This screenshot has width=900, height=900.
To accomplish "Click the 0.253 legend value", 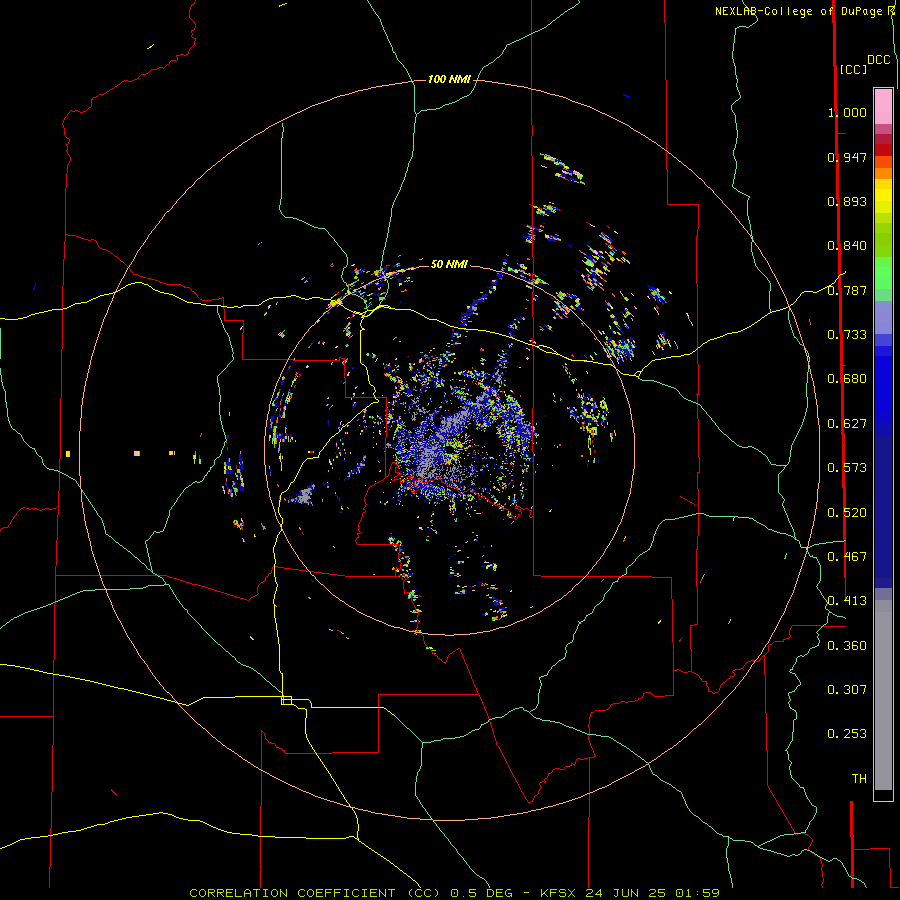I will (x=847, y=734).
